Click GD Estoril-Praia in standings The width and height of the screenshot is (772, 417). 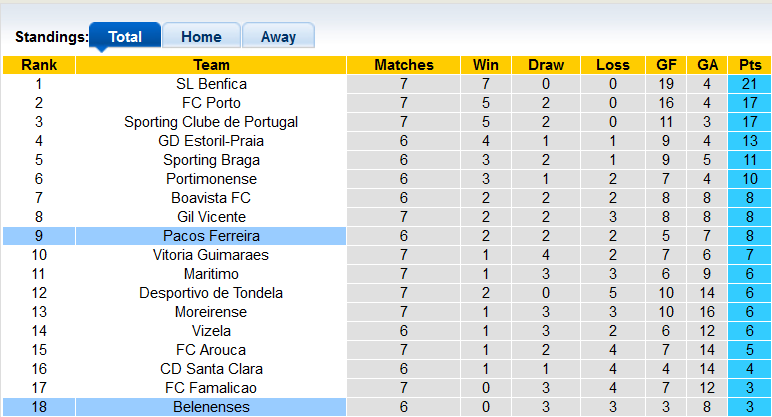tap(211, 141)
